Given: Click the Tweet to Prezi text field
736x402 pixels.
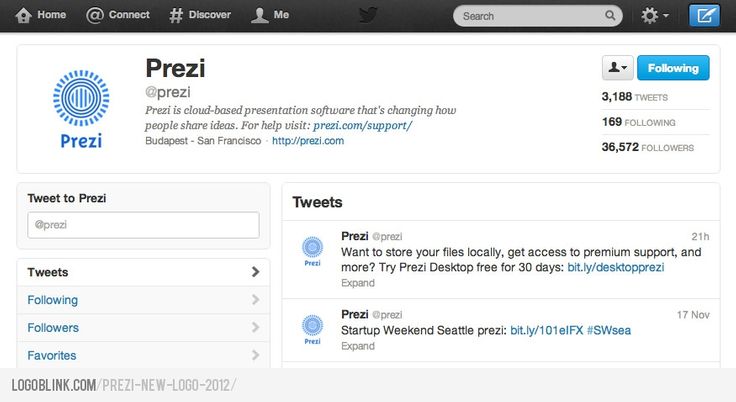Looking at the screenshot, I should (x=143, y=225).
